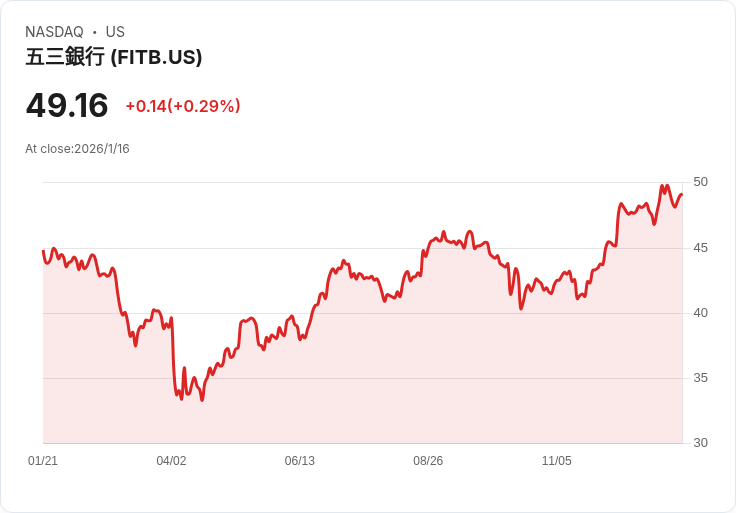Image resolution: width=736 pixels, height=513 pixels.
Task: Click the rightmost end of the price line
Action: [x=682, y=194]
